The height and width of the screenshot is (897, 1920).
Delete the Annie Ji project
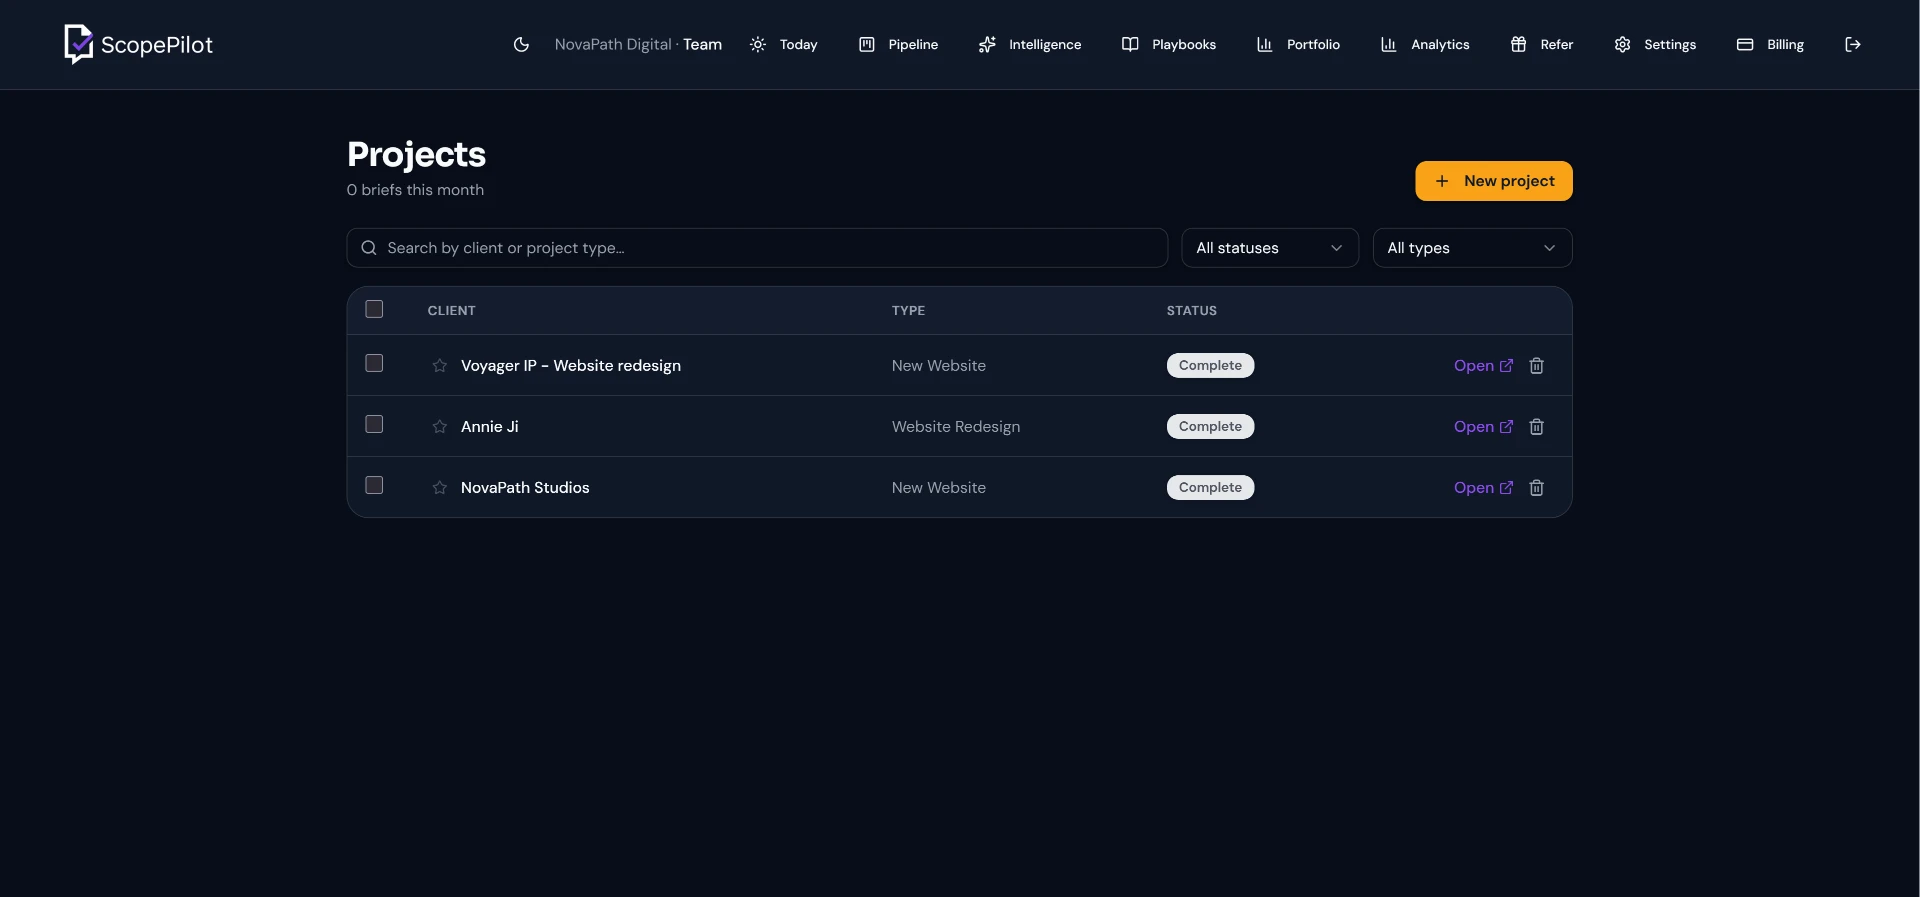pyautogui.click(x=1537, y=427)
